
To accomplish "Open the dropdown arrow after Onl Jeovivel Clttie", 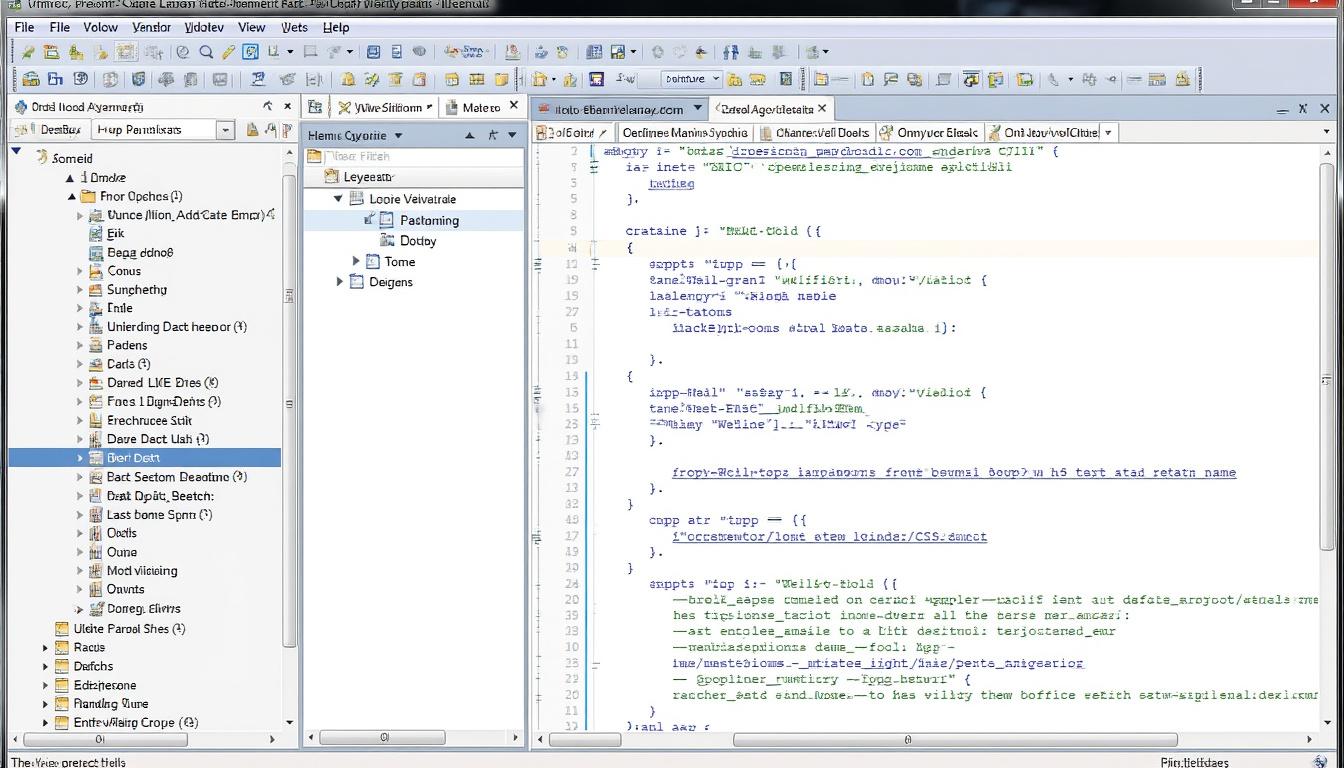I will [x=1109, y=132].
